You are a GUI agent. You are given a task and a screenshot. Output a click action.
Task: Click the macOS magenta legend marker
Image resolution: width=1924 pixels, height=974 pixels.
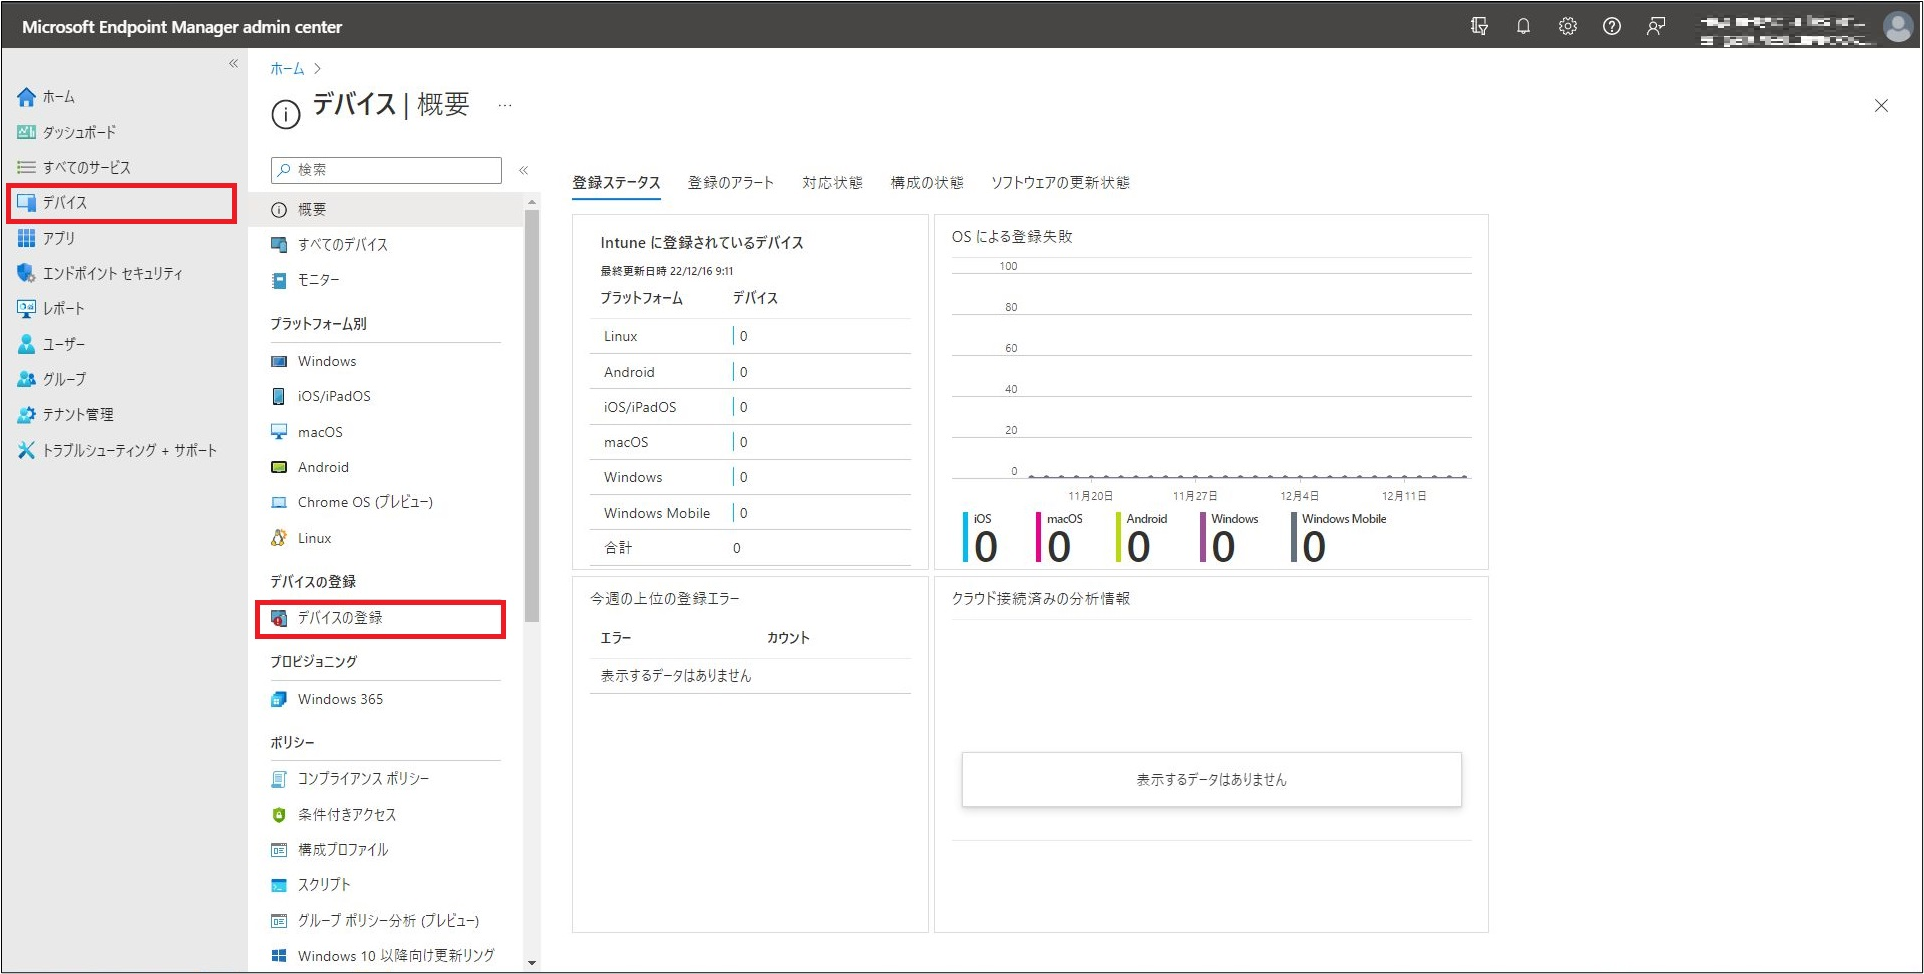click(x=1038, y=537)
